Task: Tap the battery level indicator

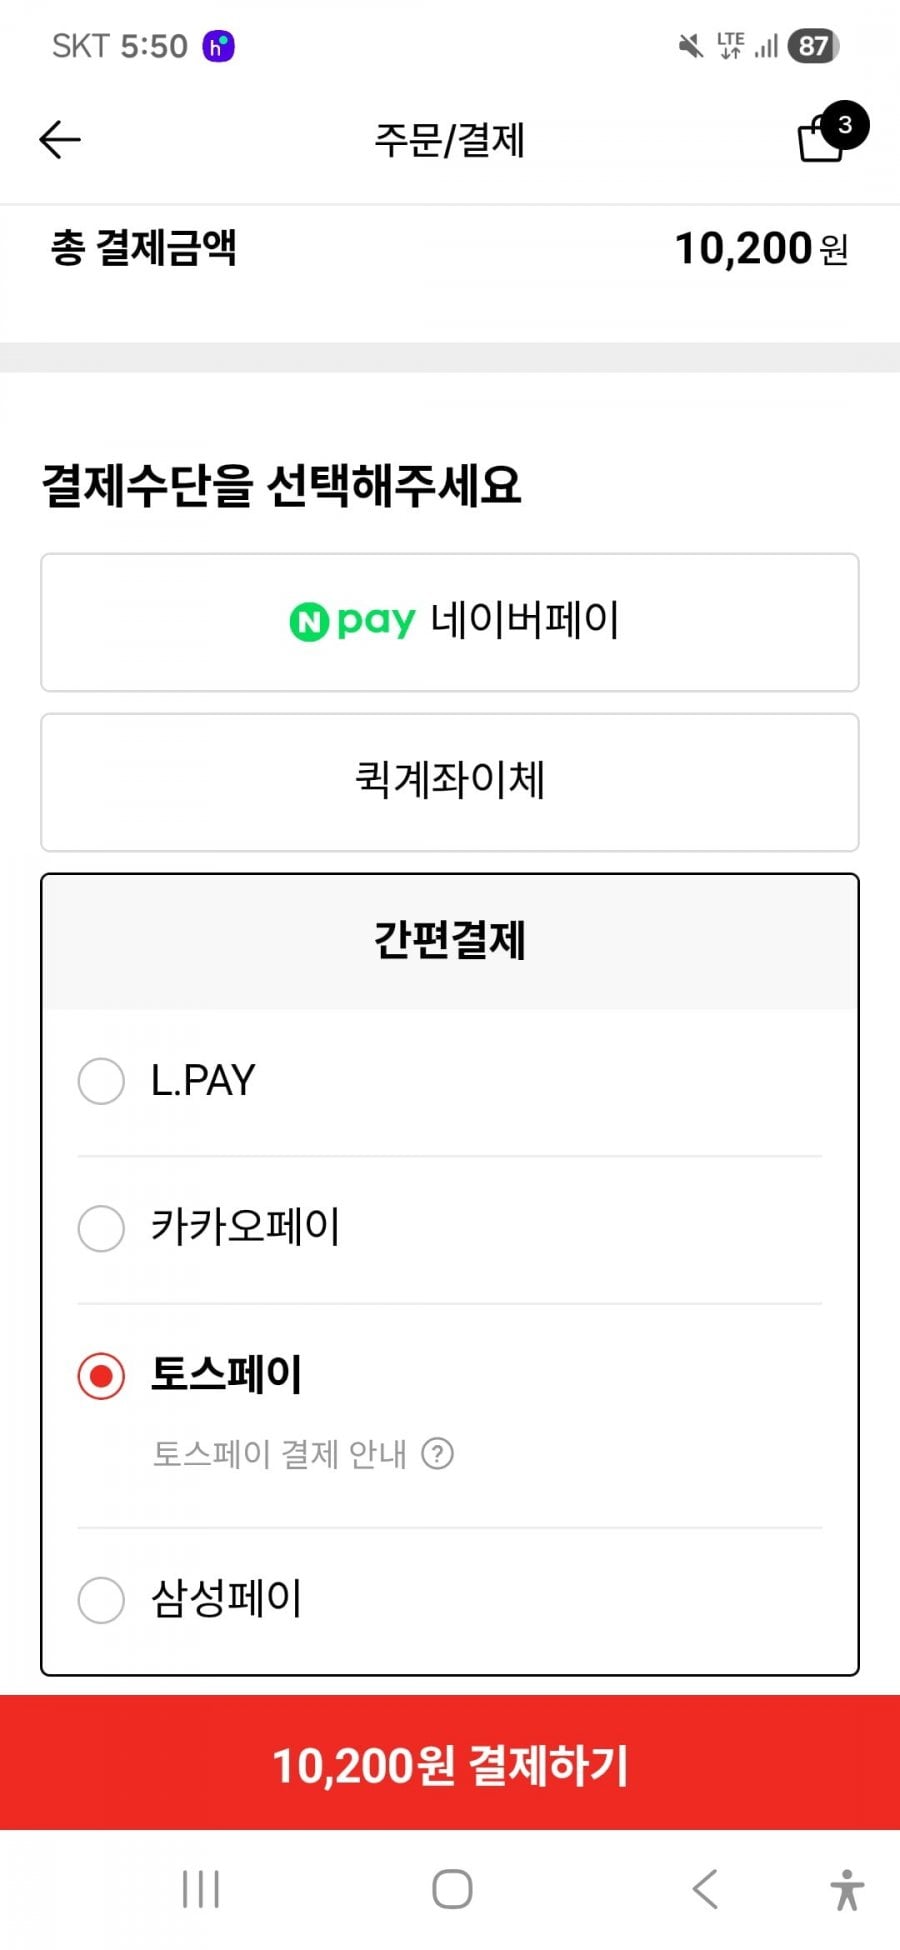Action: (813, 46)
